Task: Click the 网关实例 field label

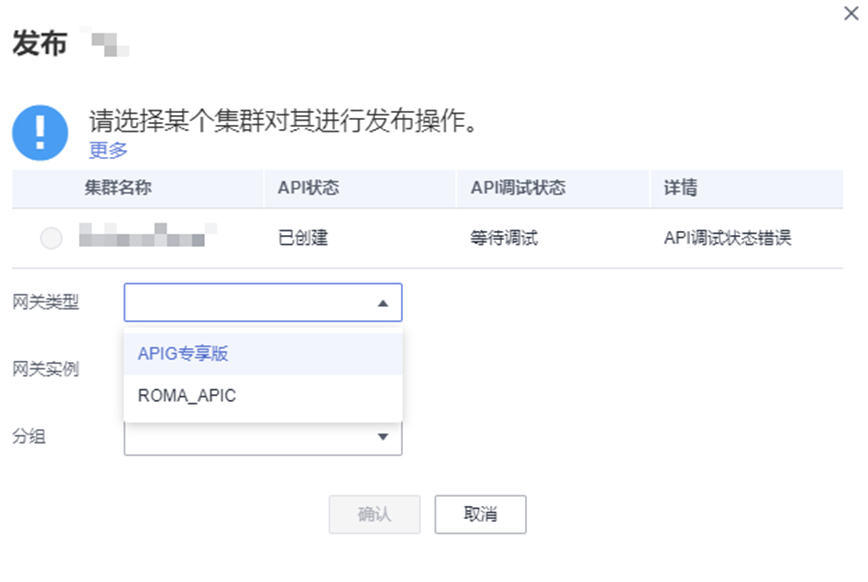Action: 46,369
